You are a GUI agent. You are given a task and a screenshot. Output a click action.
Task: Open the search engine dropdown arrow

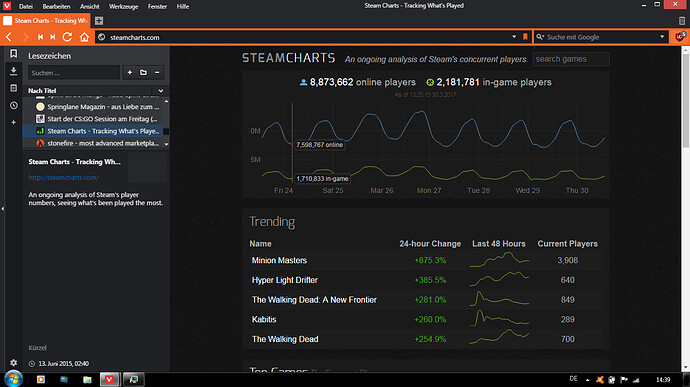pos(662,37)
